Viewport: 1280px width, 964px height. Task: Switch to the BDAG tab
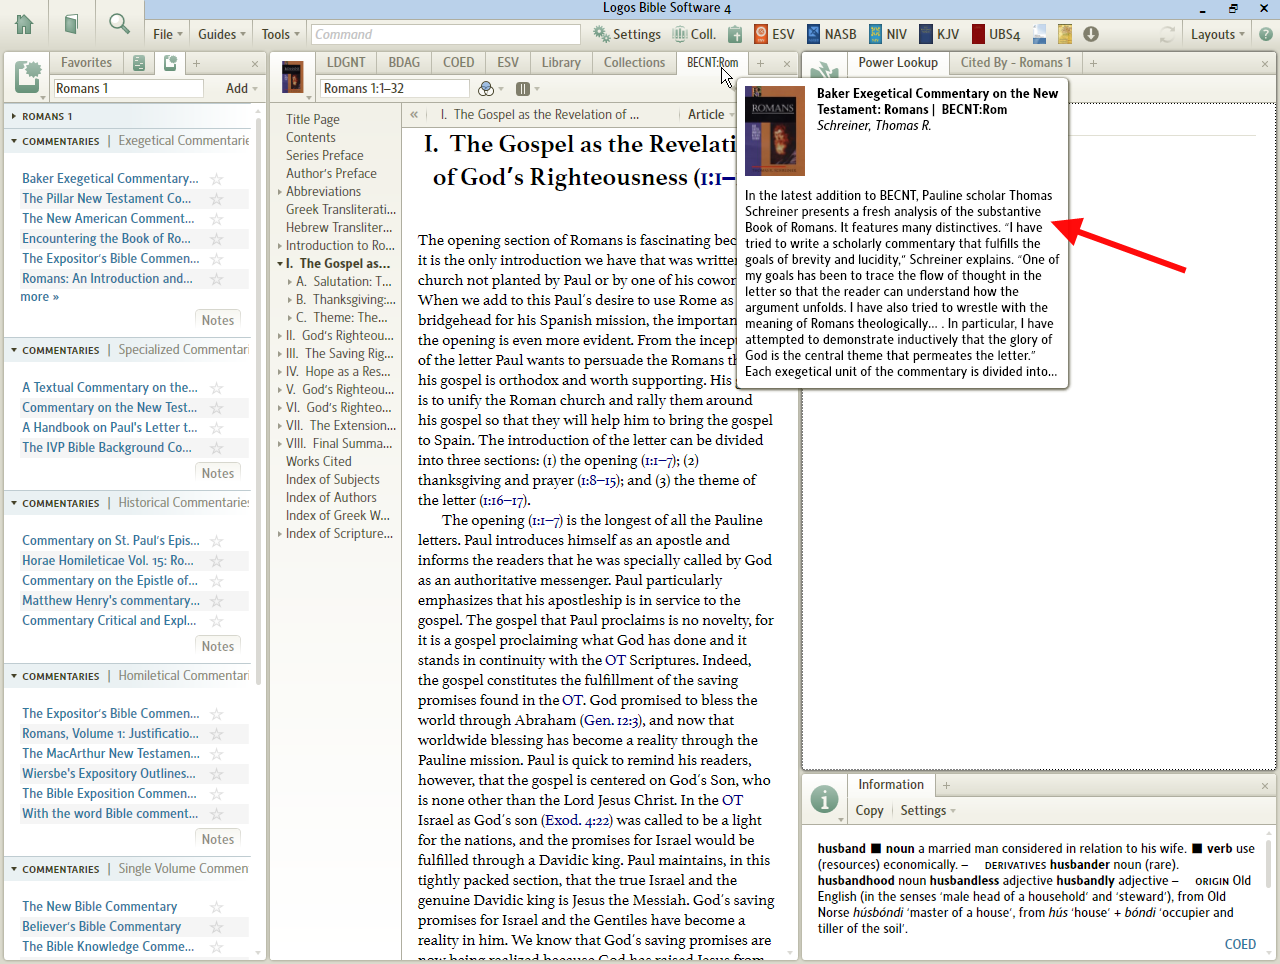point(404,62)
